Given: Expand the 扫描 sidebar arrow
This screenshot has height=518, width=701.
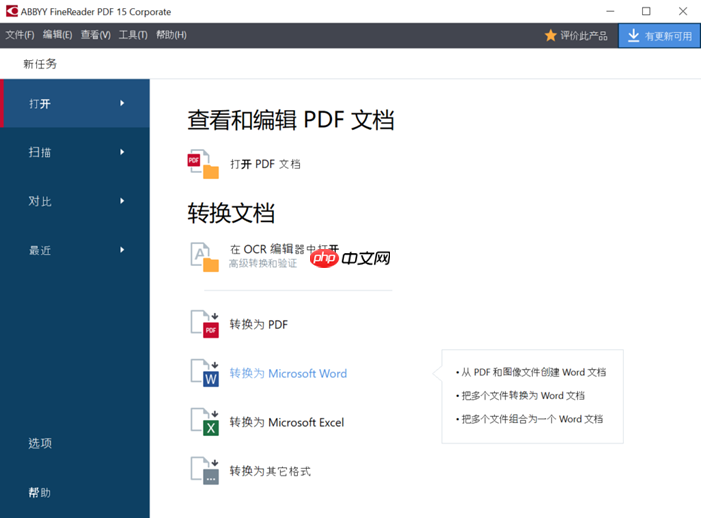Looking at the screenshot, I should coord(122,152).
